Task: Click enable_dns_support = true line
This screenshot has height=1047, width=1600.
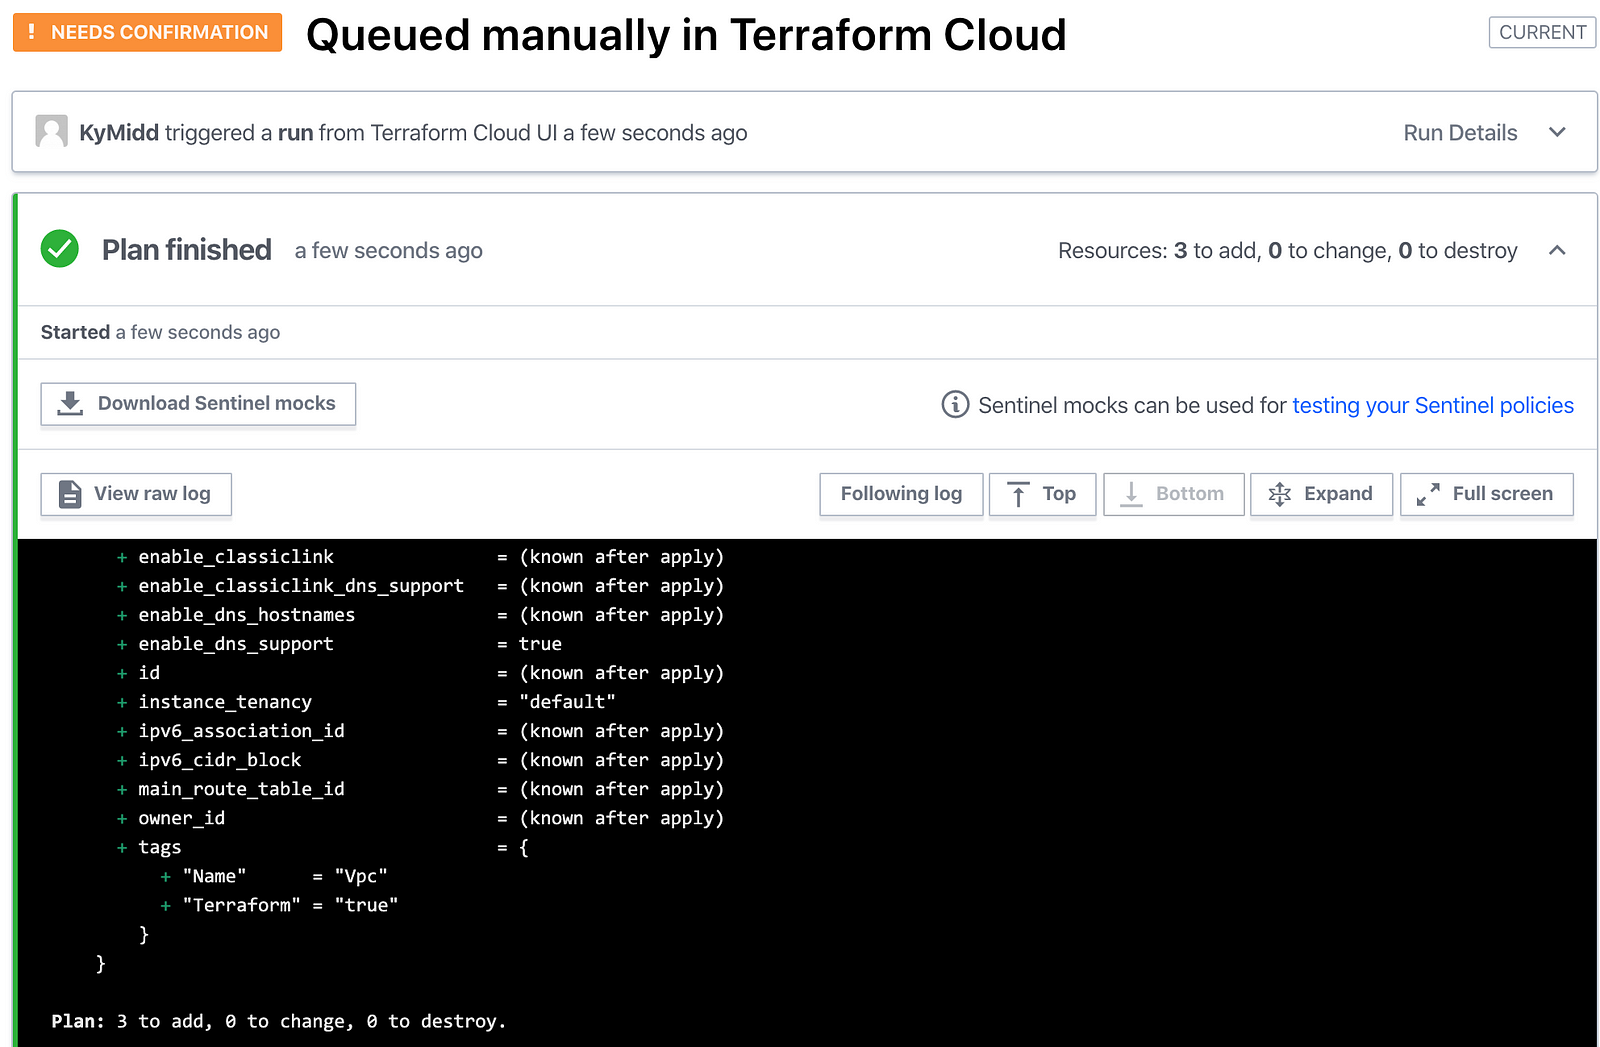Action: (339, 644)
